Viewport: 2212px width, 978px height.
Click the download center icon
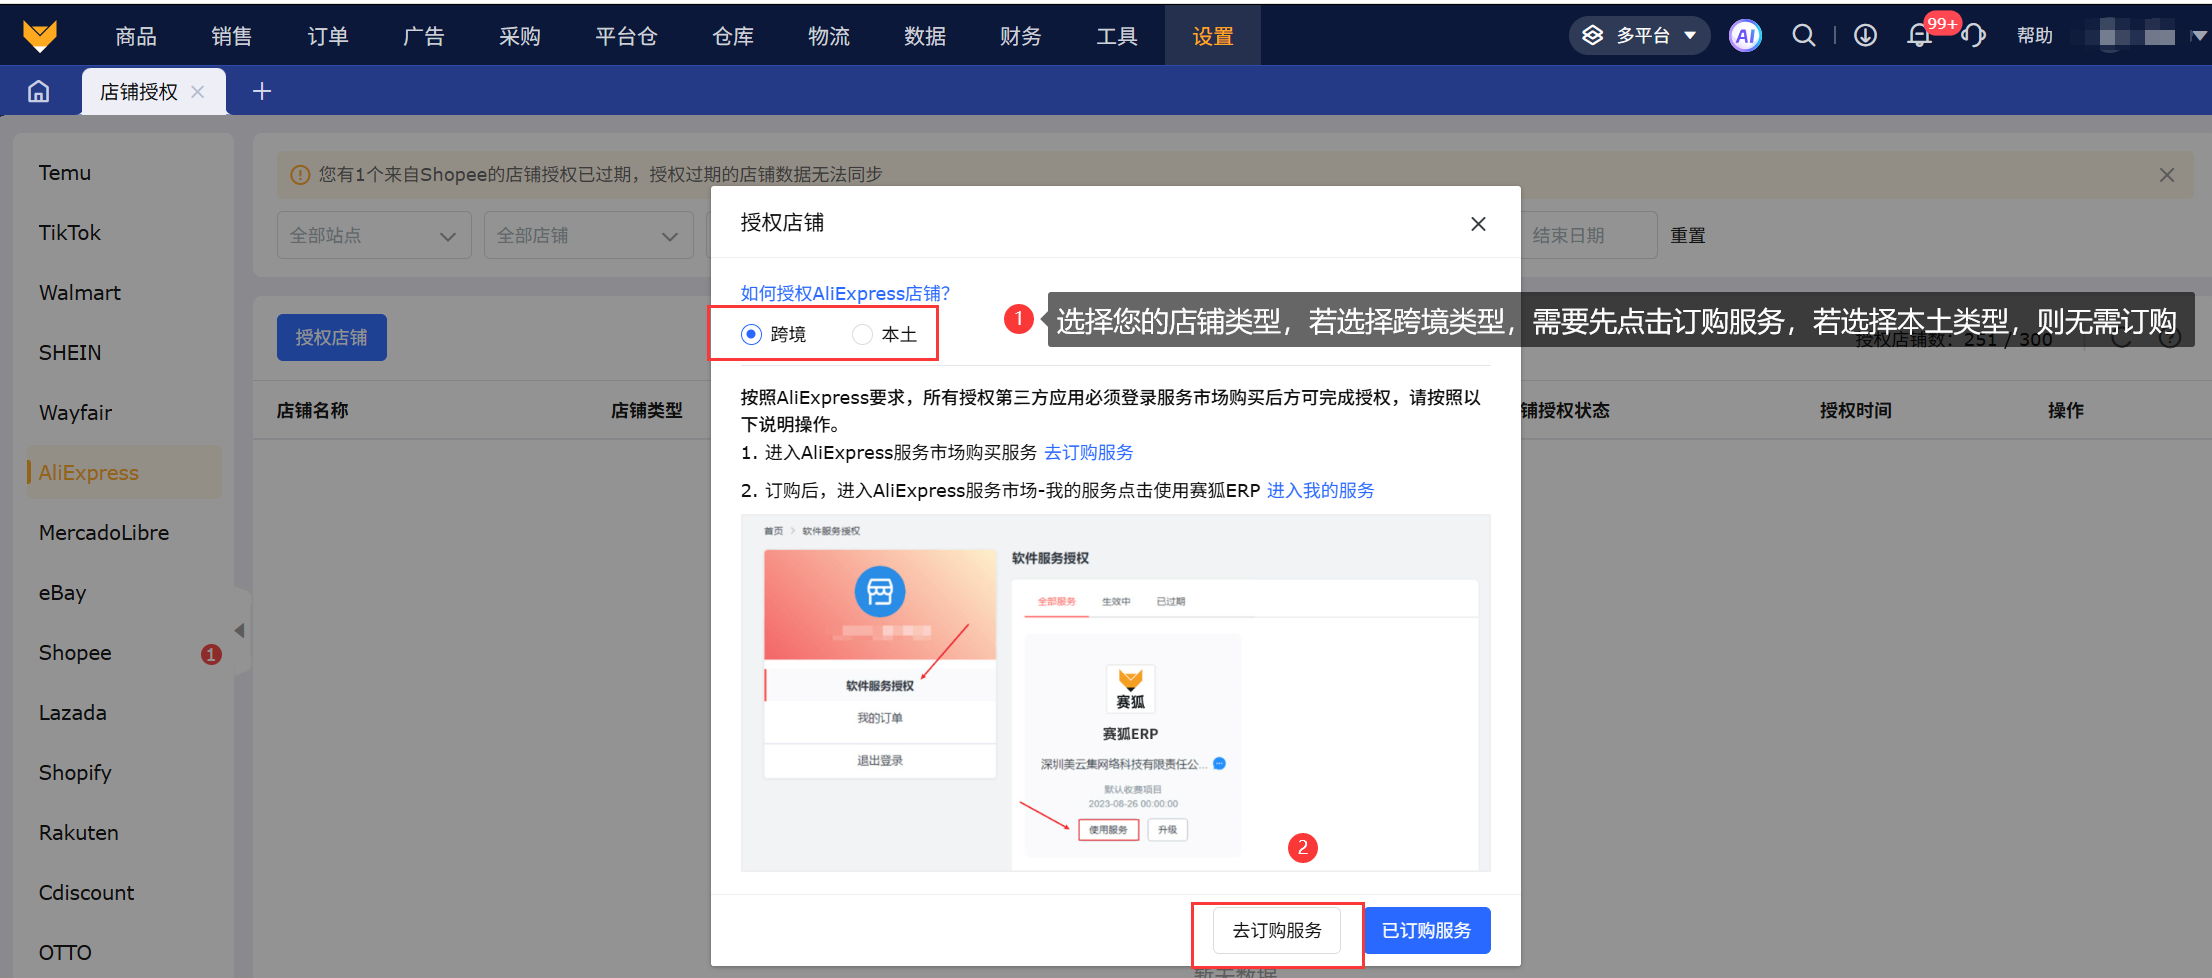coord(1865,36)
